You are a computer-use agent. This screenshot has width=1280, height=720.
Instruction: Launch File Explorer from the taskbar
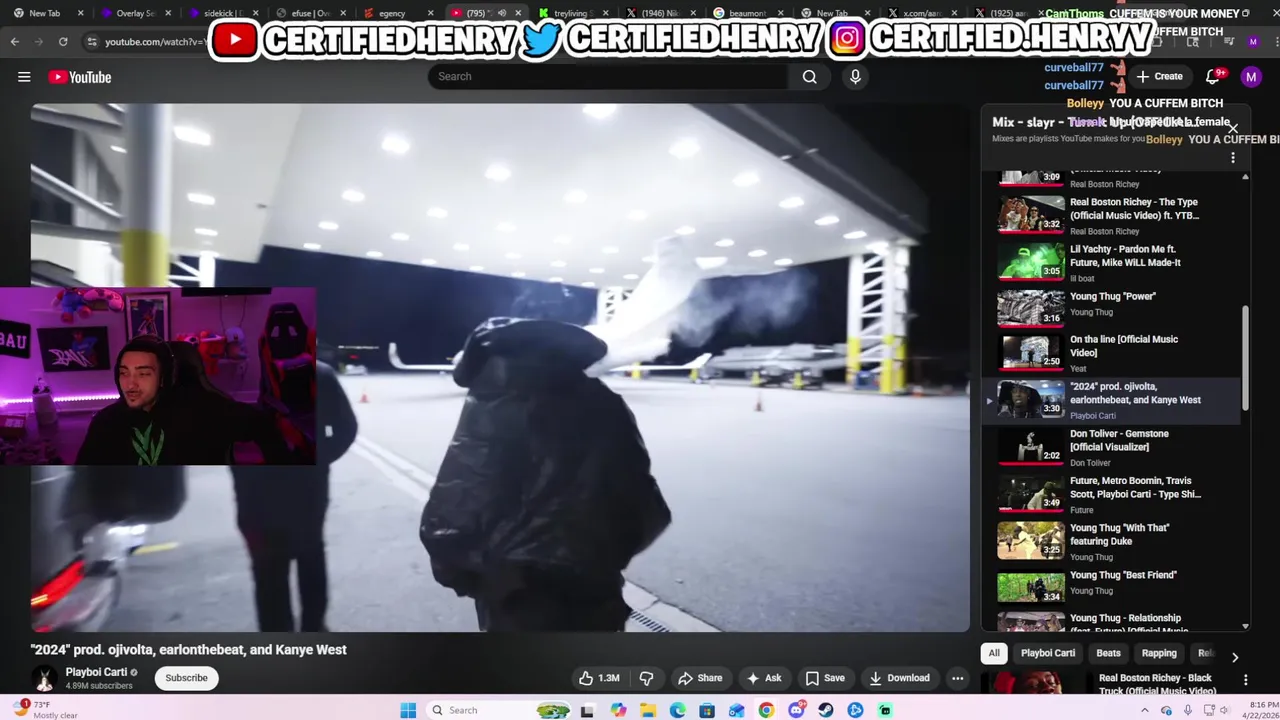click(x=648, y=710)
